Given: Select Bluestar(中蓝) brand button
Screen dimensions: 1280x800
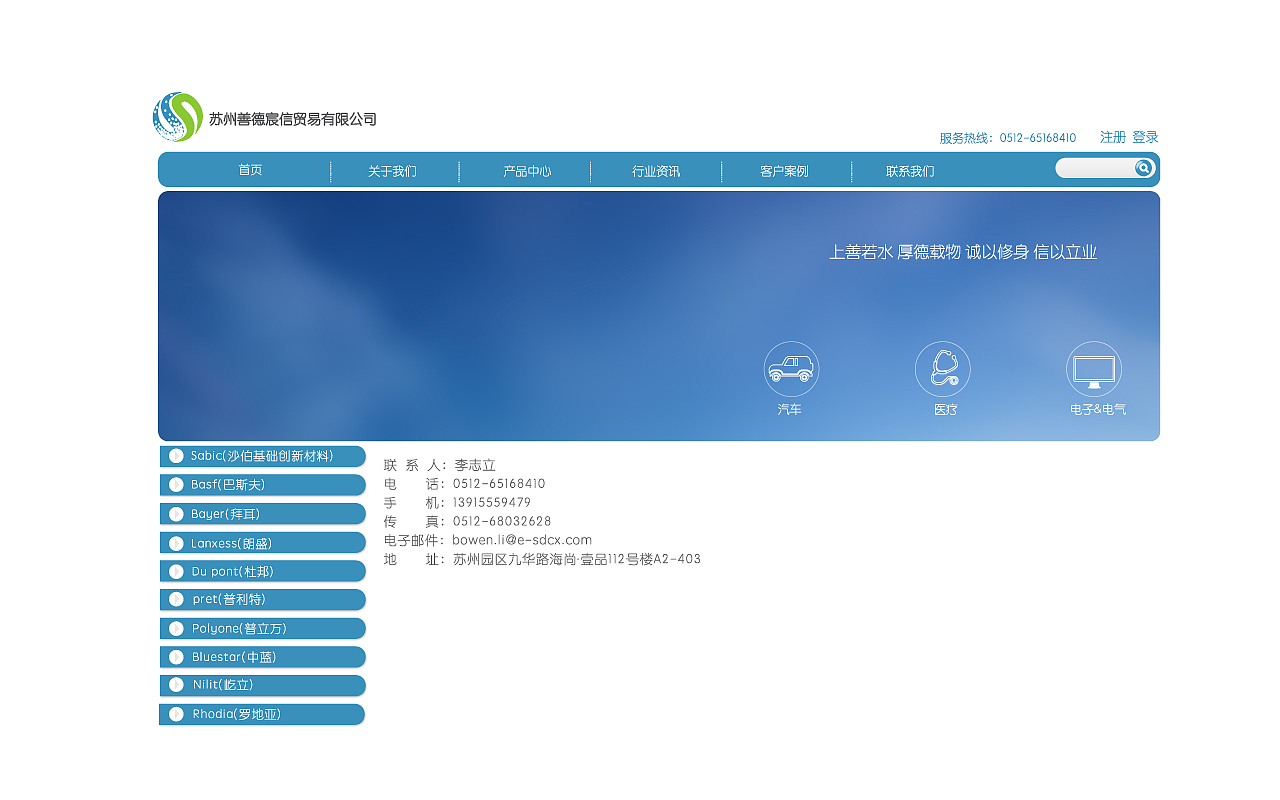Looking at the screenshot, I should pyautogui.click(x=263, y=657).
